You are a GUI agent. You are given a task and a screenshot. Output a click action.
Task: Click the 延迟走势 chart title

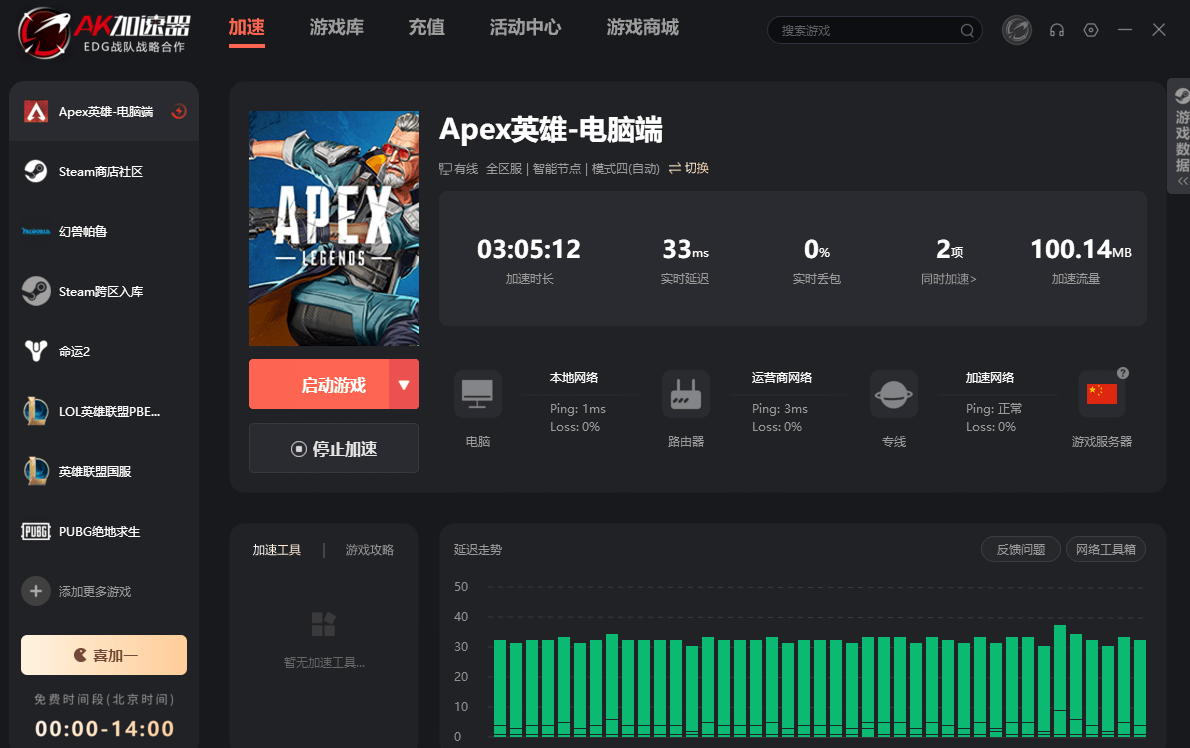click(x=477, y=550)
